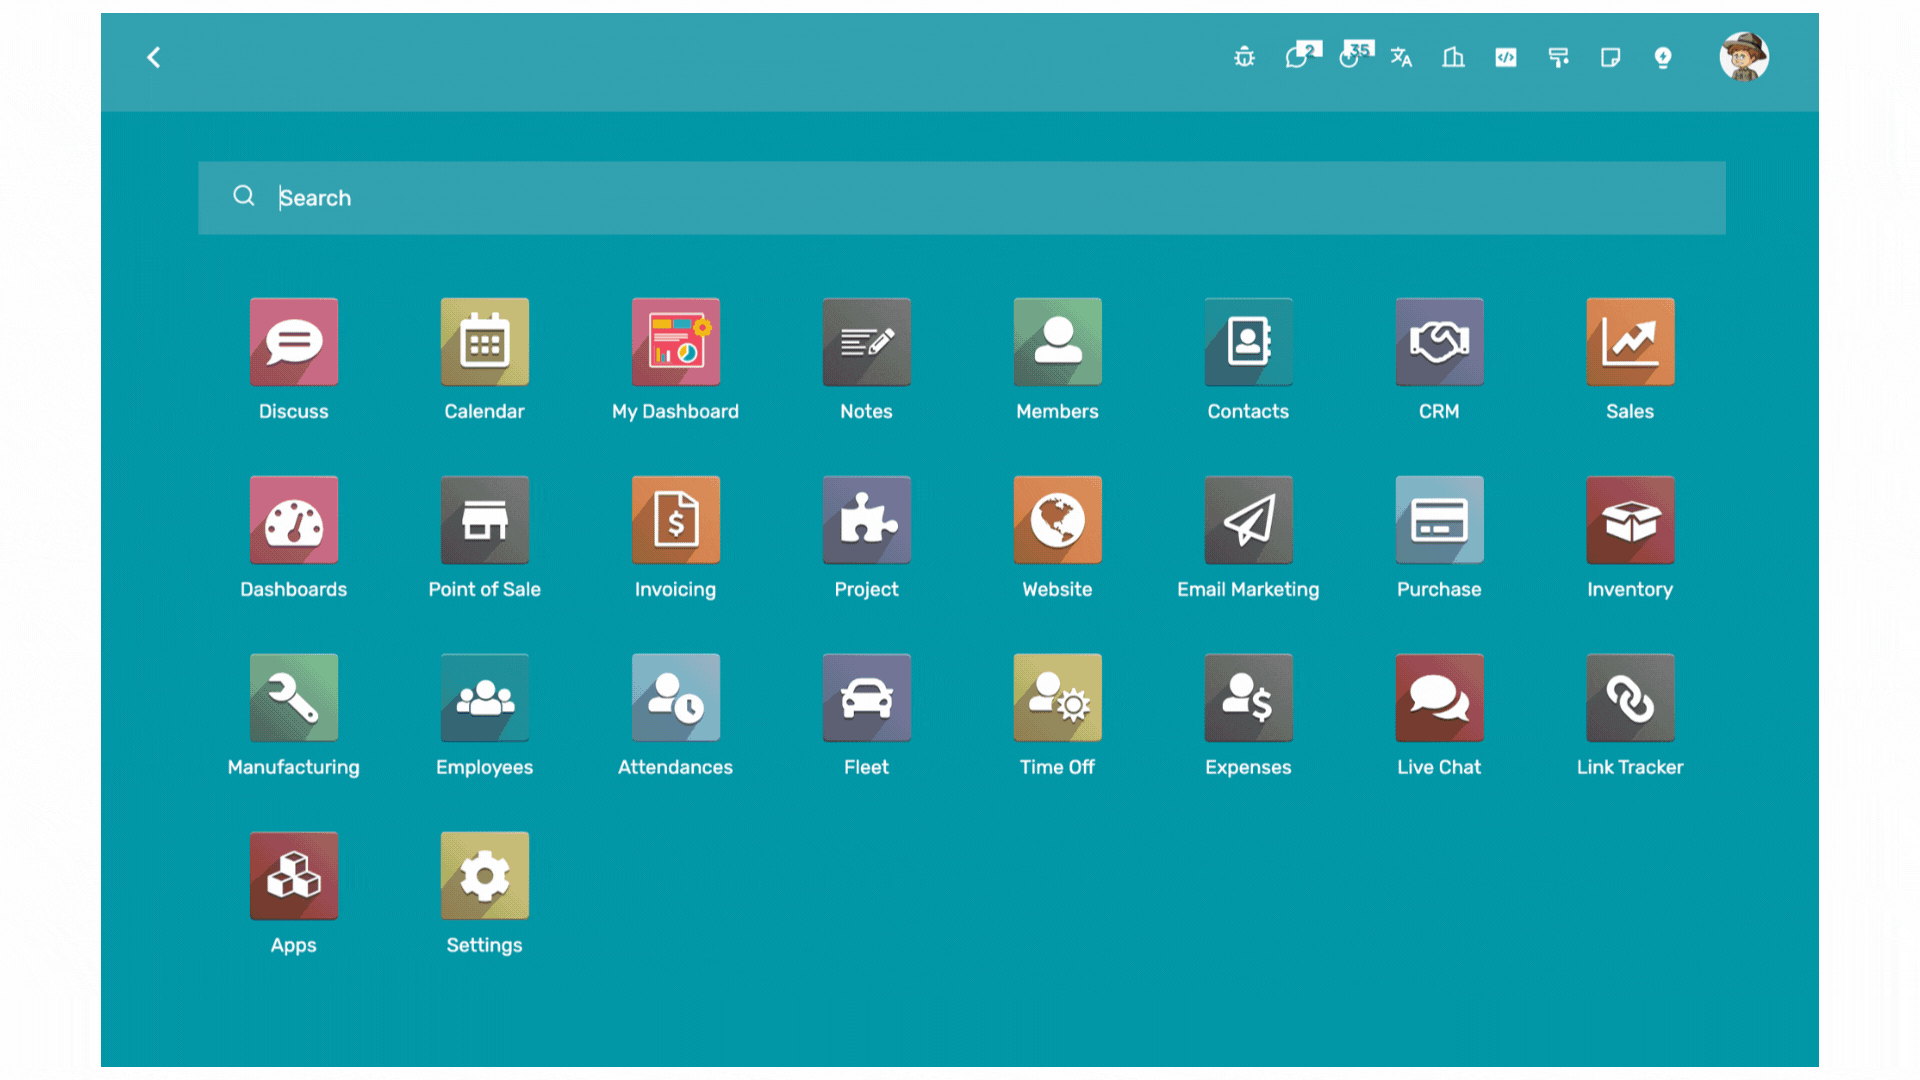Viewport: 1920px width, 1080px height.
Task: Click the Search input field
Action: click(960, 198)
